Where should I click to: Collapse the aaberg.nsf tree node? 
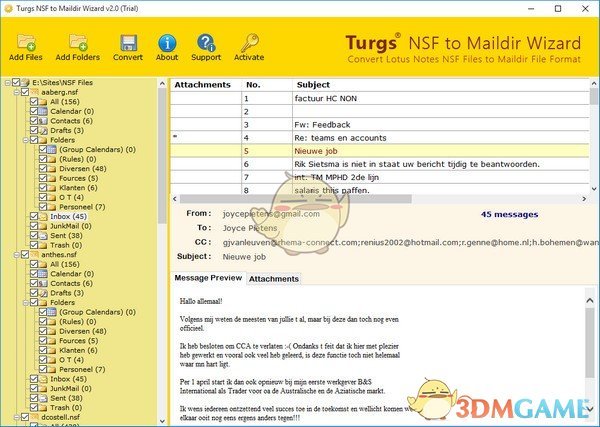(x=16, y=92)
